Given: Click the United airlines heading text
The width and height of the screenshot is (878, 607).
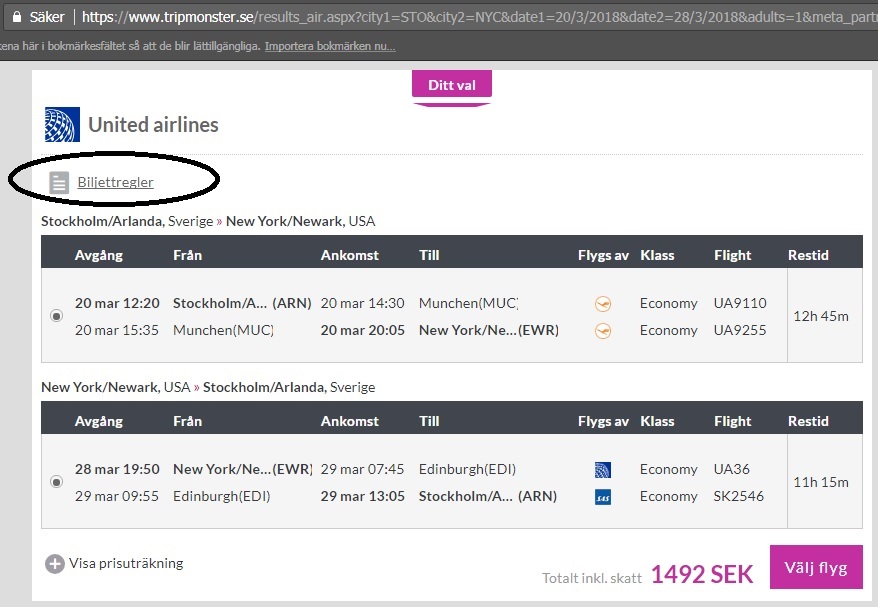Looking at the screenshot, I should (153, 125).
